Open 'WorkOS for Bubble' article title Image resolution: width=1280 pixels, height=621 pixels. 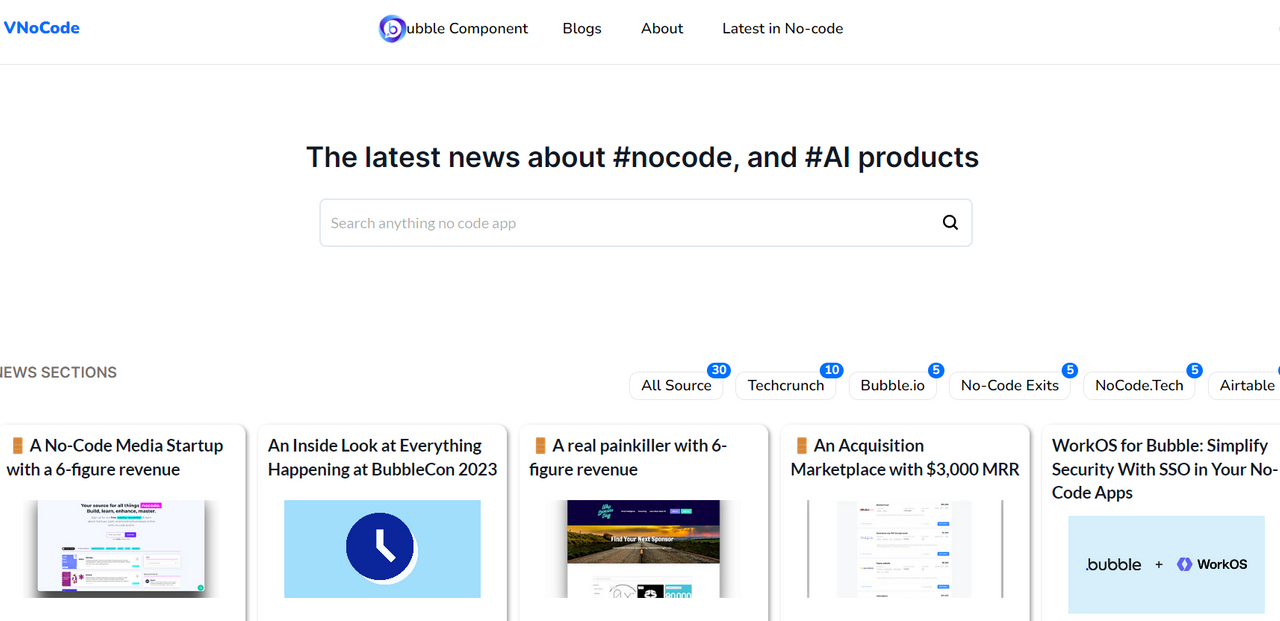[x=1165, y=469]
